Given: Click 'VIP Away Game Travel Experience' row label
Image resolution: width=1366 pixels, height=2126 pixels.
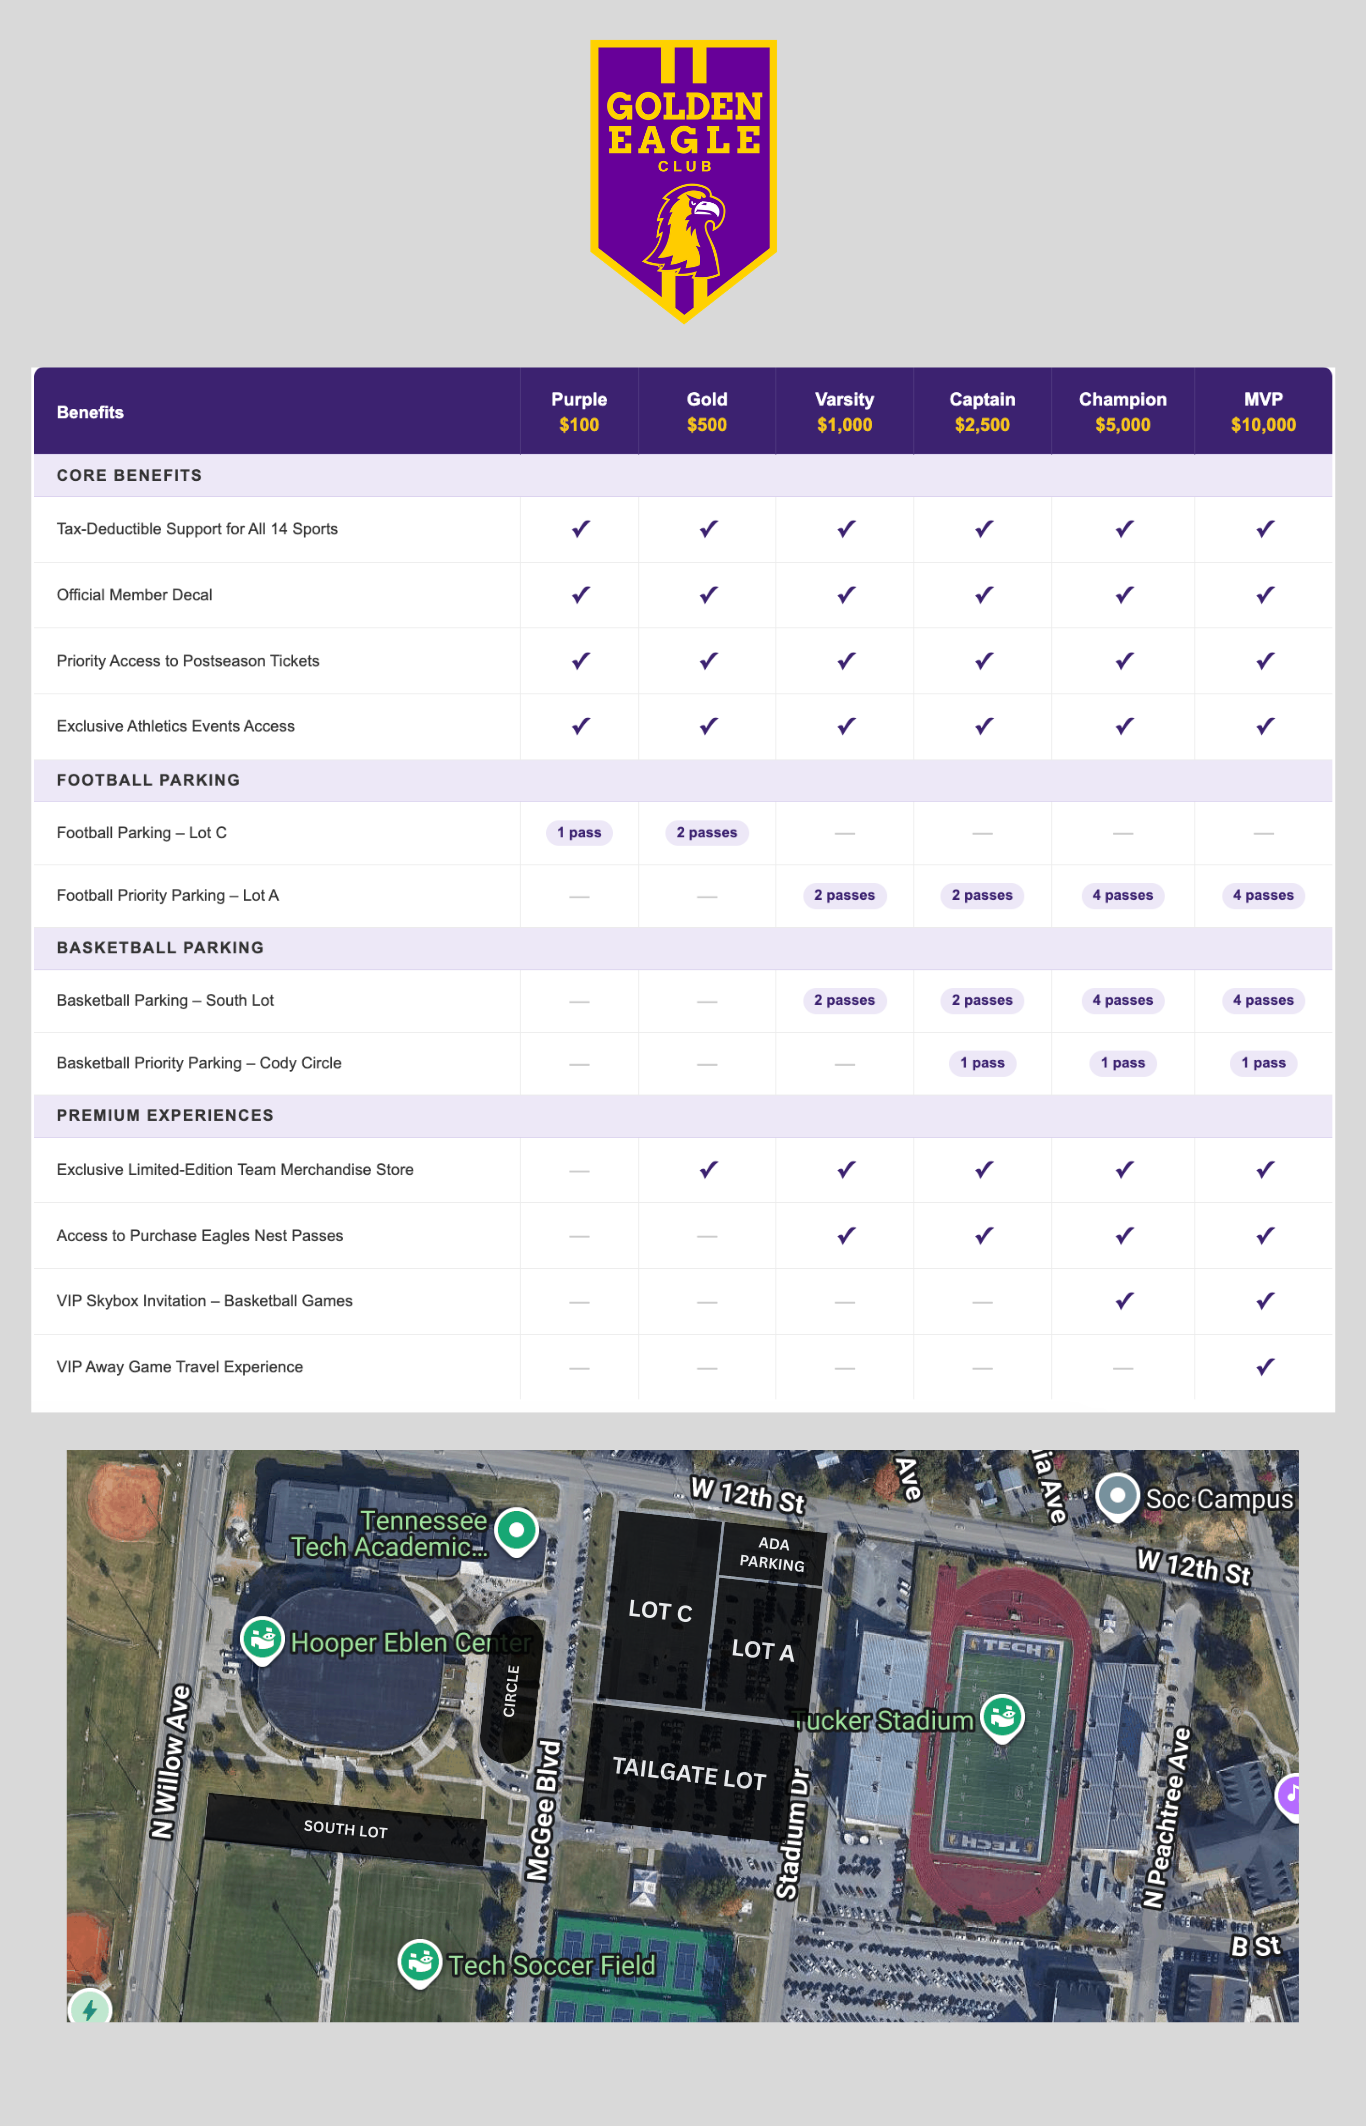Looking at the screenshot, I should click(x=180, y=1367).
